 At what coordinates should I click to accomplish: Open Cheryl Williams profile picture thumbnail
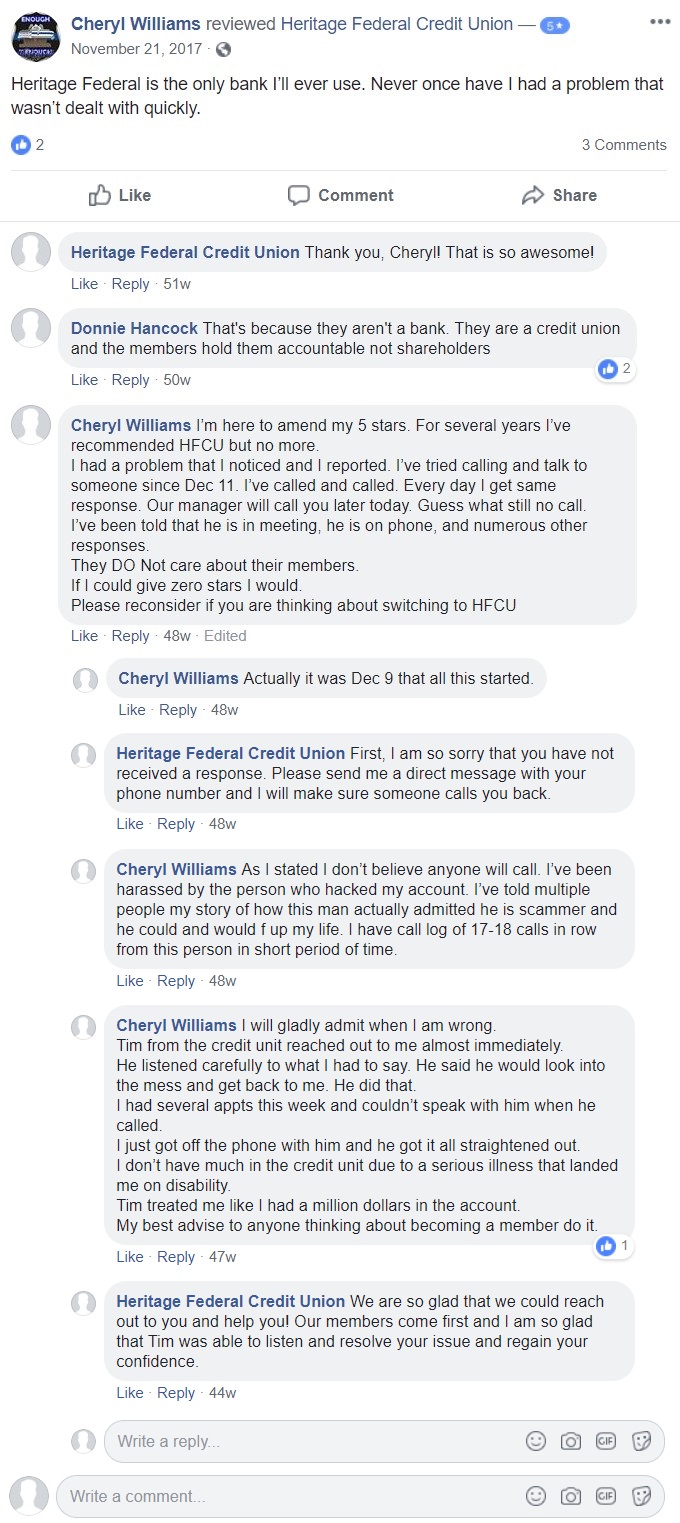35,38
